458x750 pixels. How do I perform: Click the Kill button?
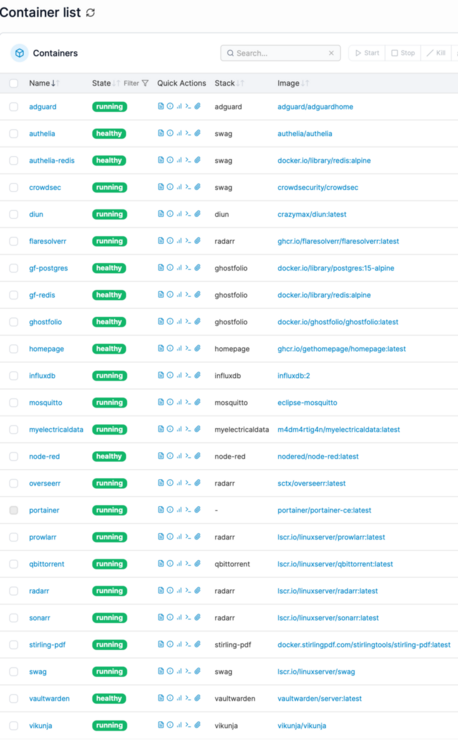click(436, 53)
